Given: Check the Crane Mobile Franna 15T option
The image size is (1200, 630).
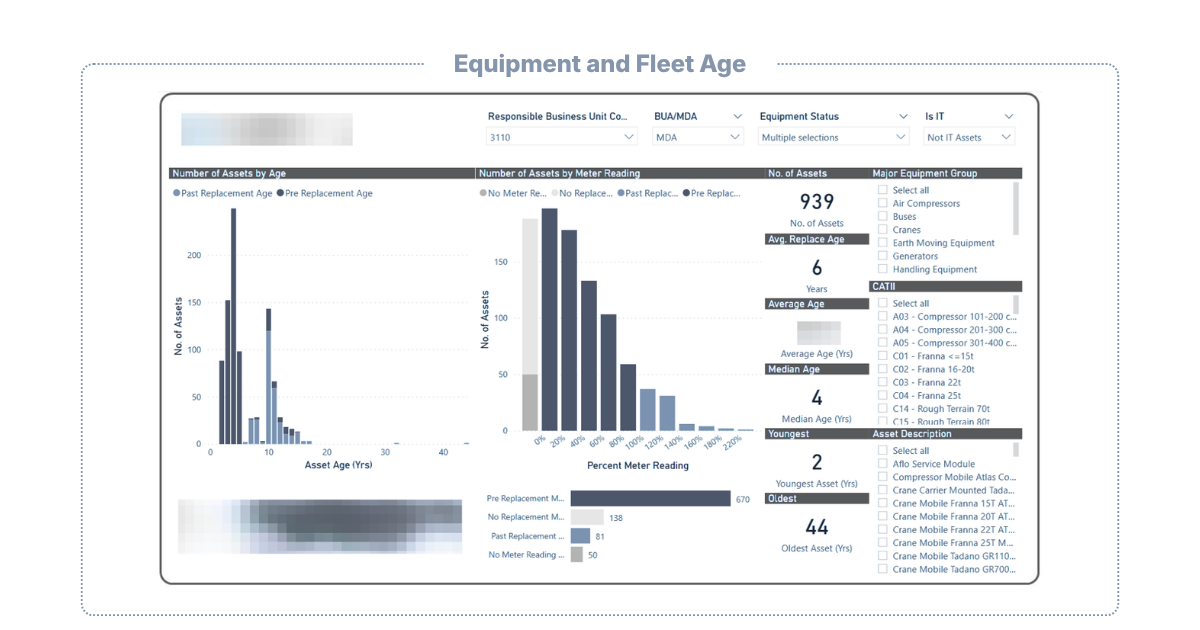Looking at the screenshot, I should (883, 503).
